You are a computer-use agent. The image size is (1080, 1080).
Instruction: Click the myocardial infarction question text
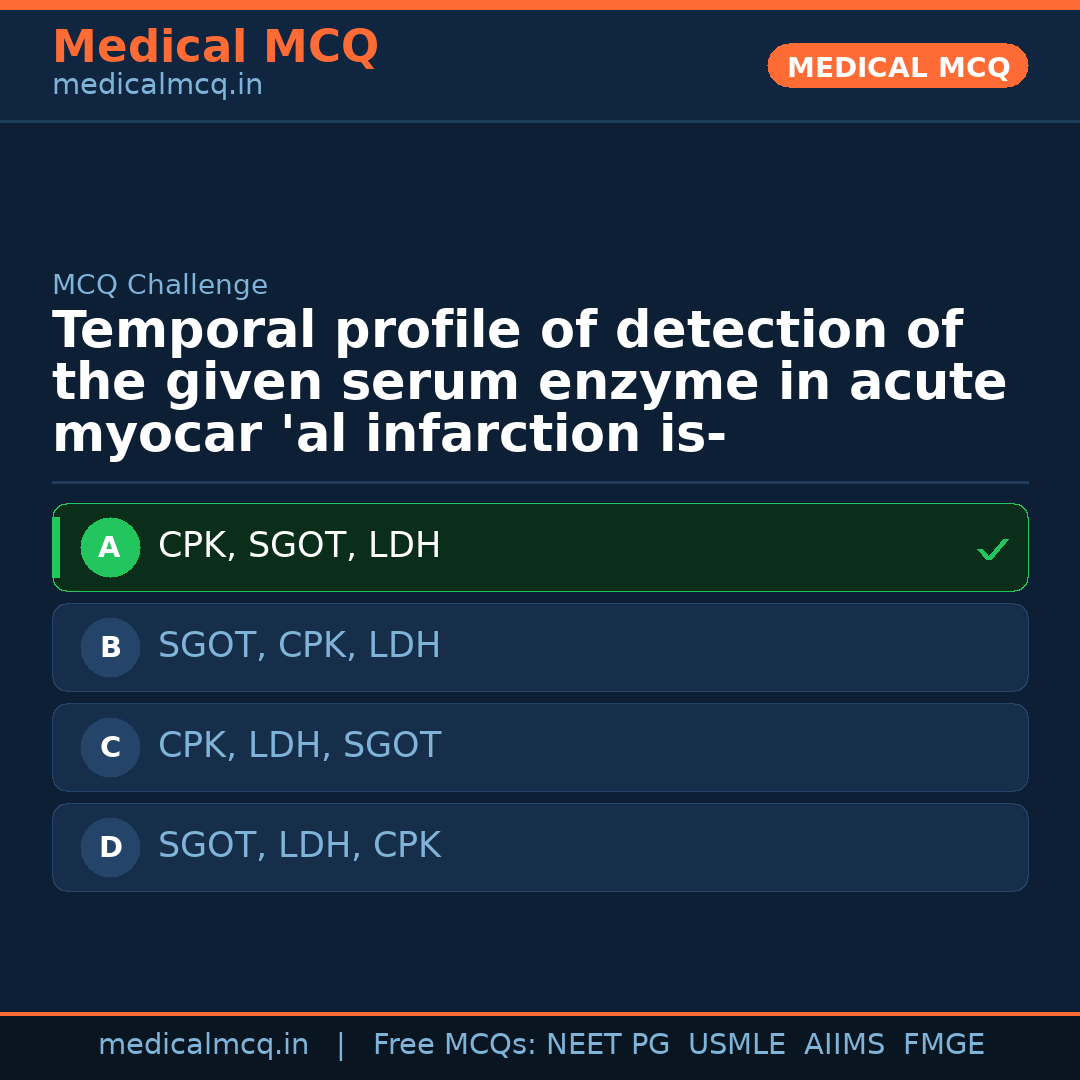pos(528,383)
